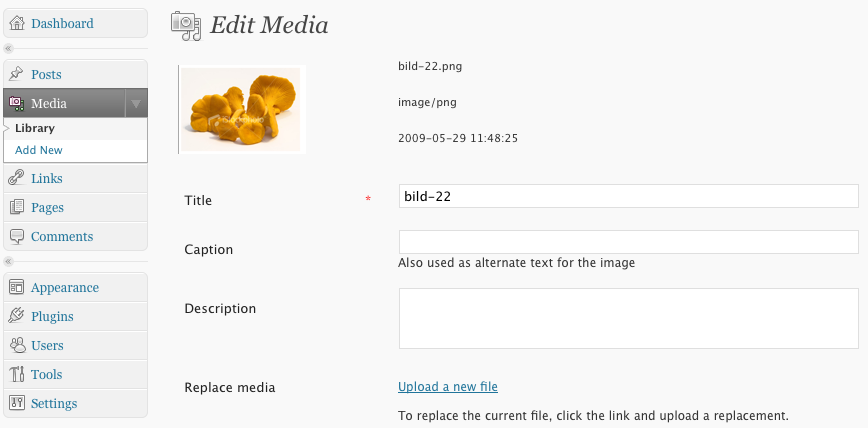Click the Appearance layout icon
The height and width of the screenshot is (428, 868).
[17, 287]
